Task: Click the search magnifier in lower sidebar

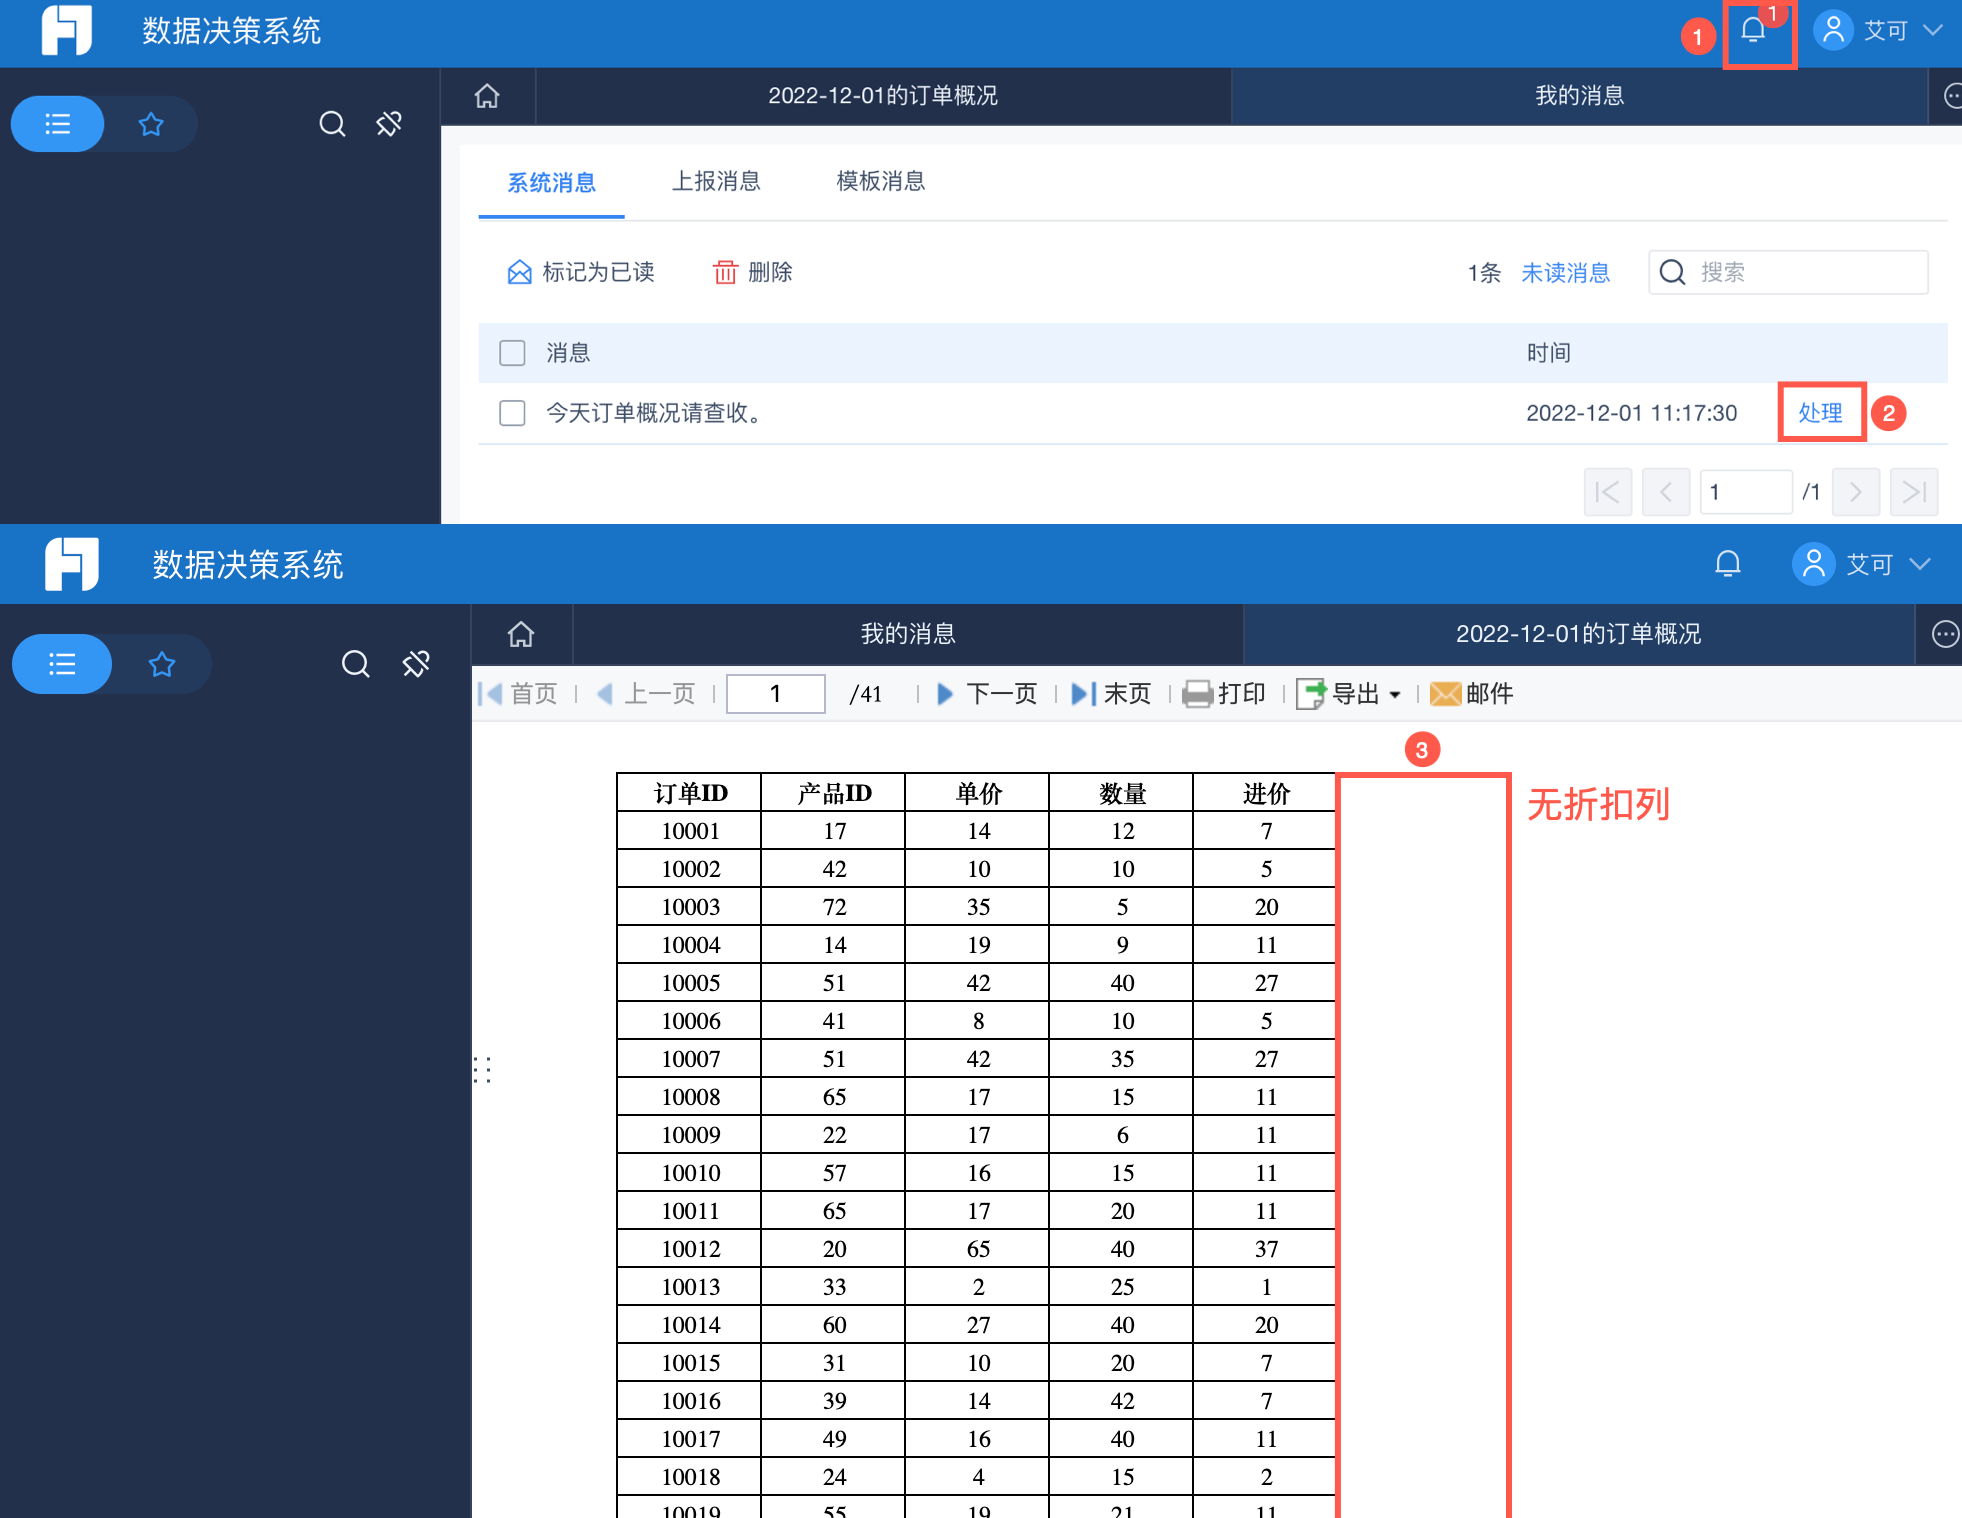Action: 355,664
